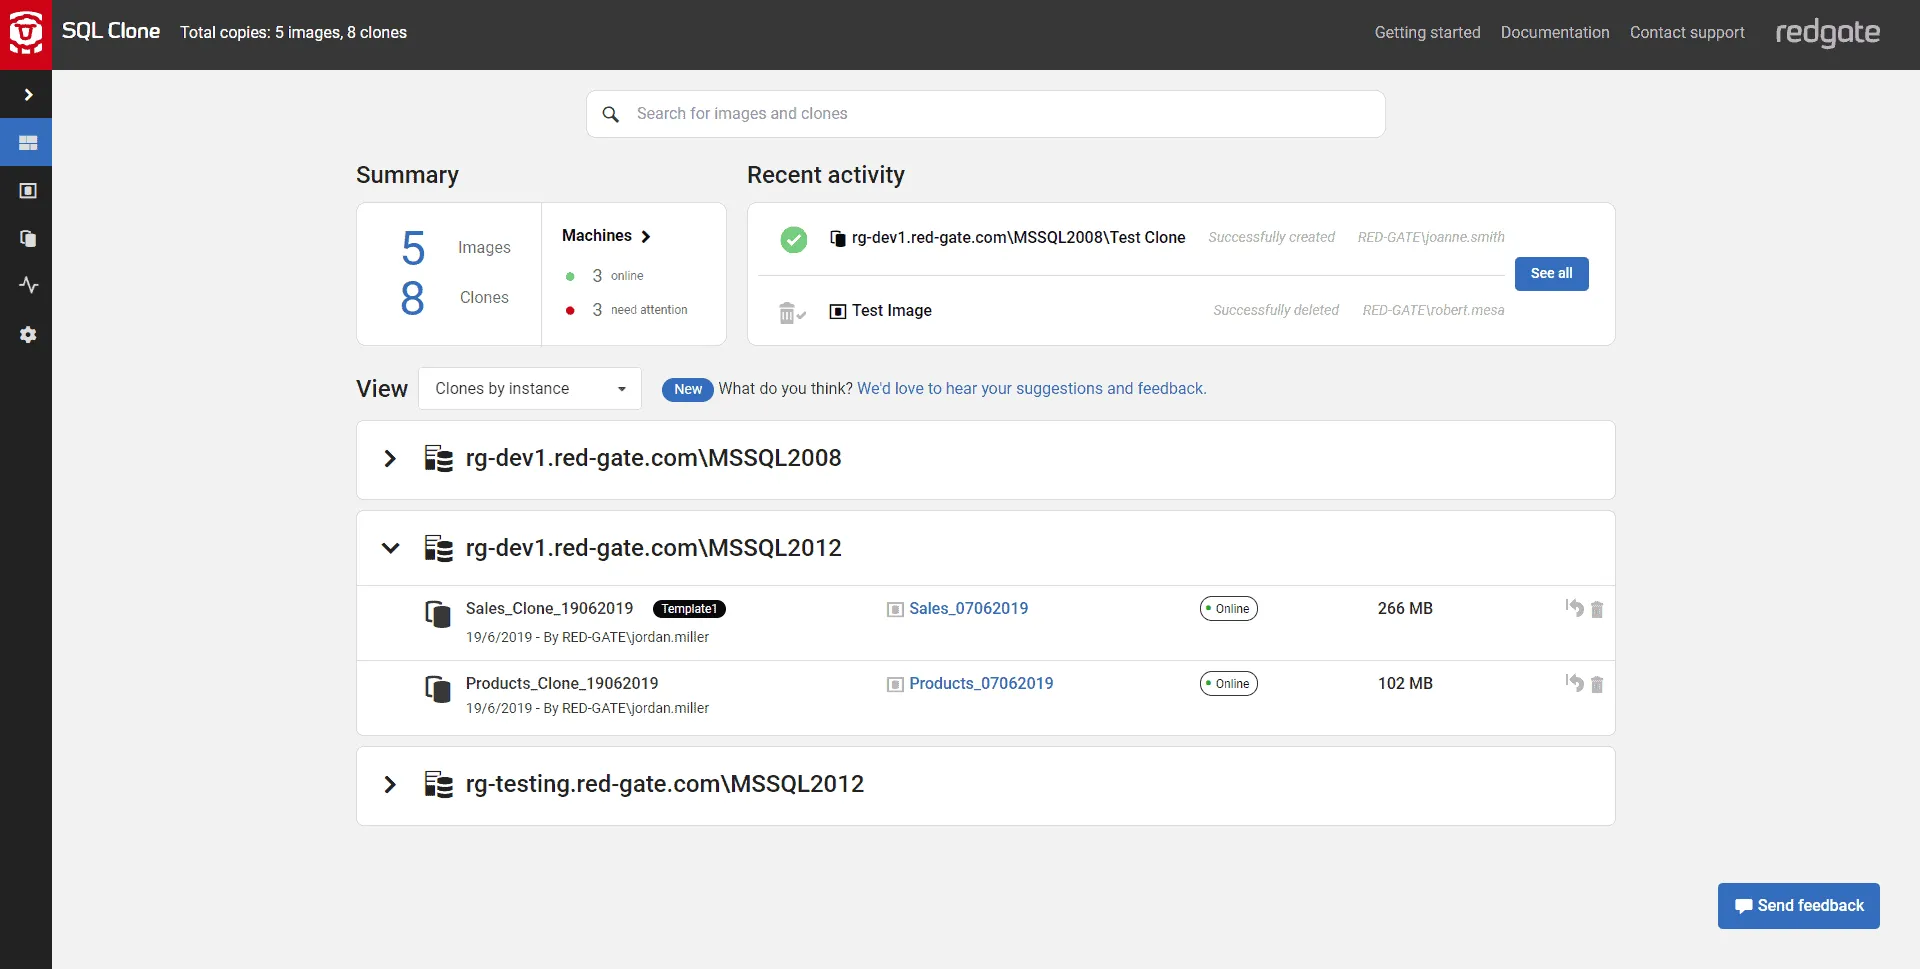Expand the rg-dev1.red-gate.com\MSSQL2008 instance
Viewport: 1920px width, 969px height.
click(390, 459)
